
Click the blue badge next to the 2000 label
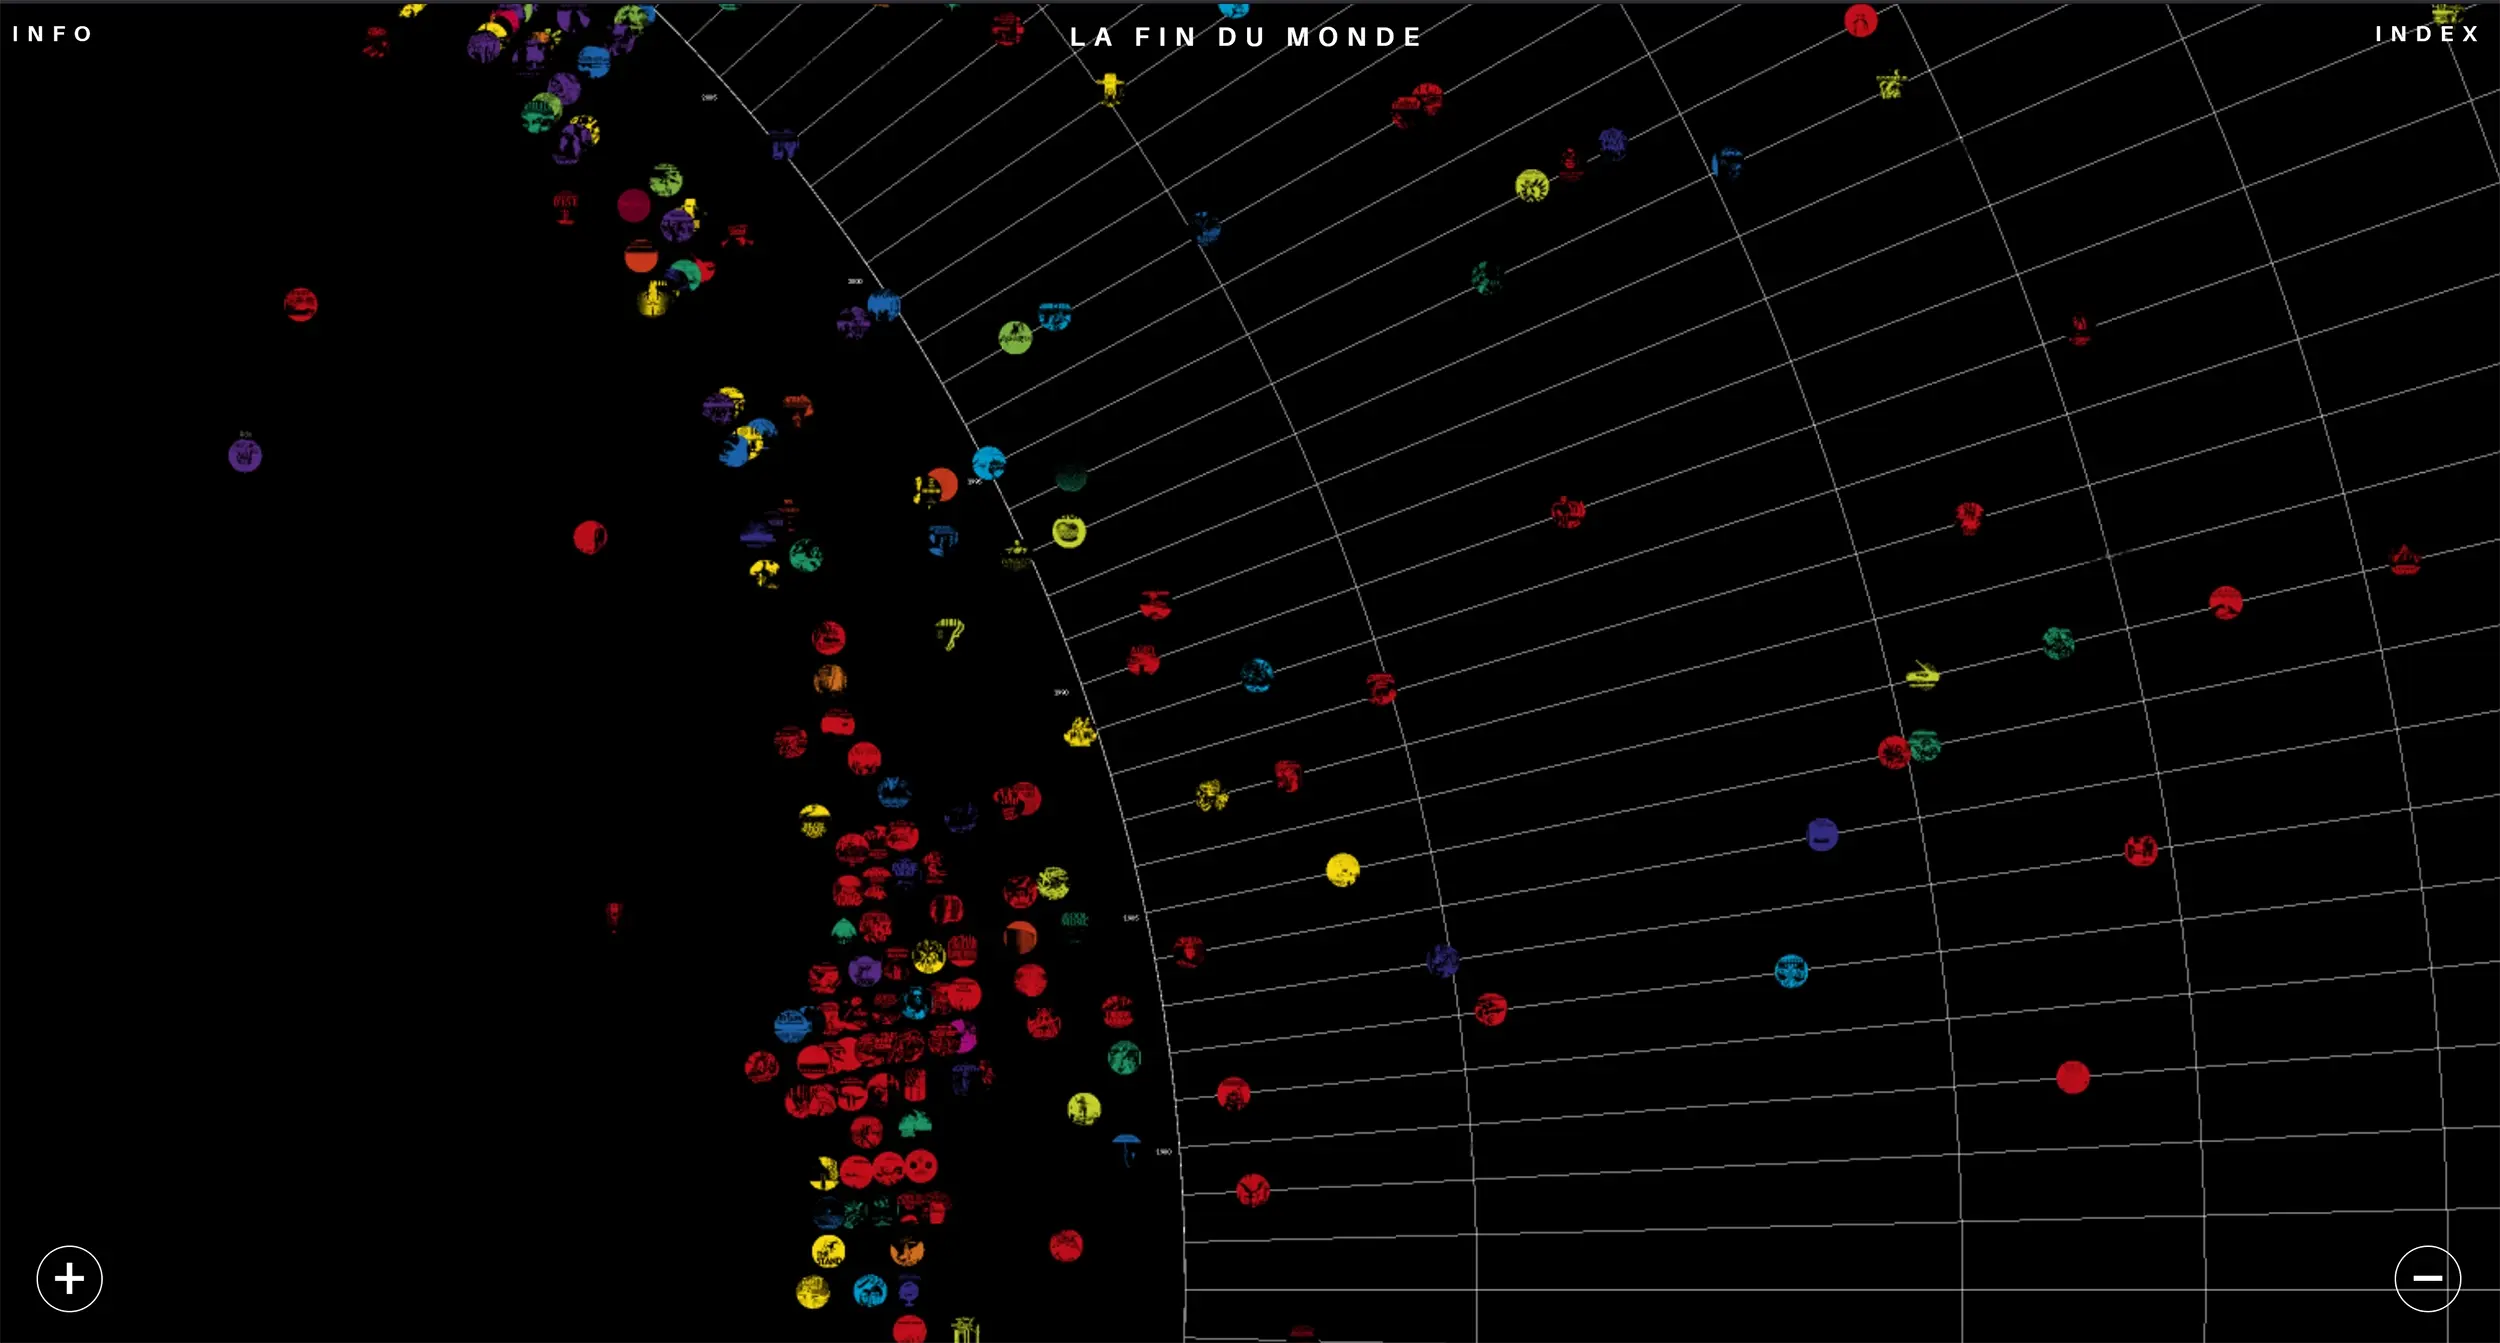click(884, 305)
